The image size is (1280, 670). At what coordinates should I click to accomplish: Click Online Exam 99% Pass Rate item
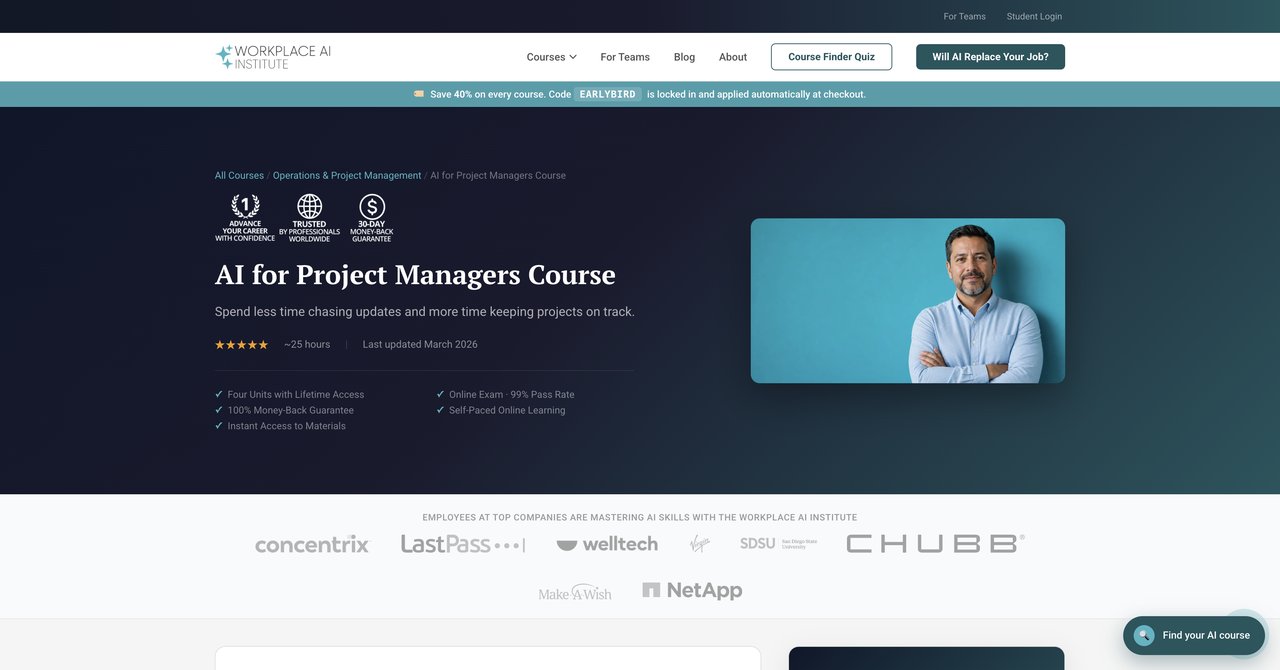pos(505,395)
